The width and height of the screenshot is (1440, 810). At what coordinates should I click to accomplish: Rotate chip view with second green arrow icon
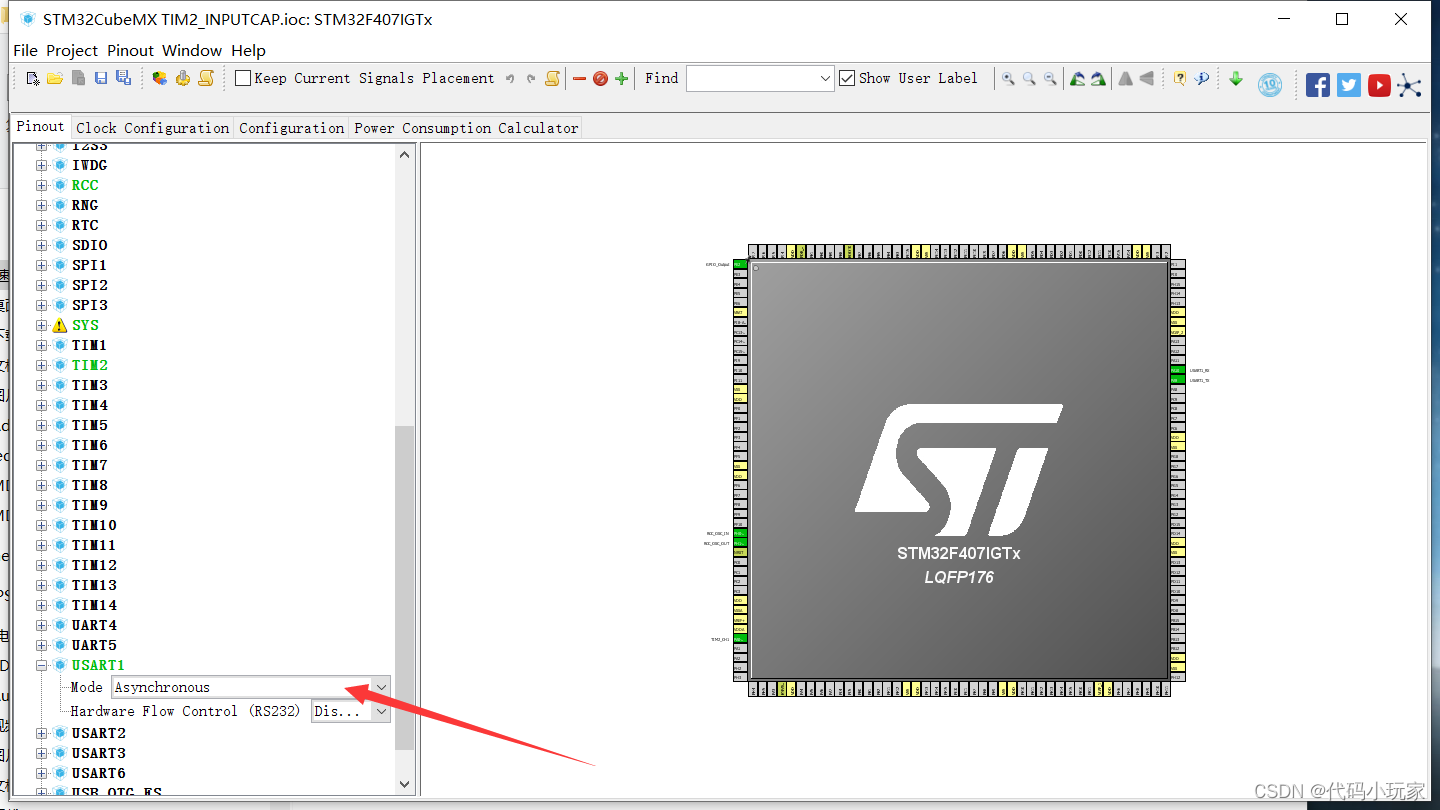[x=1098, y=78]
